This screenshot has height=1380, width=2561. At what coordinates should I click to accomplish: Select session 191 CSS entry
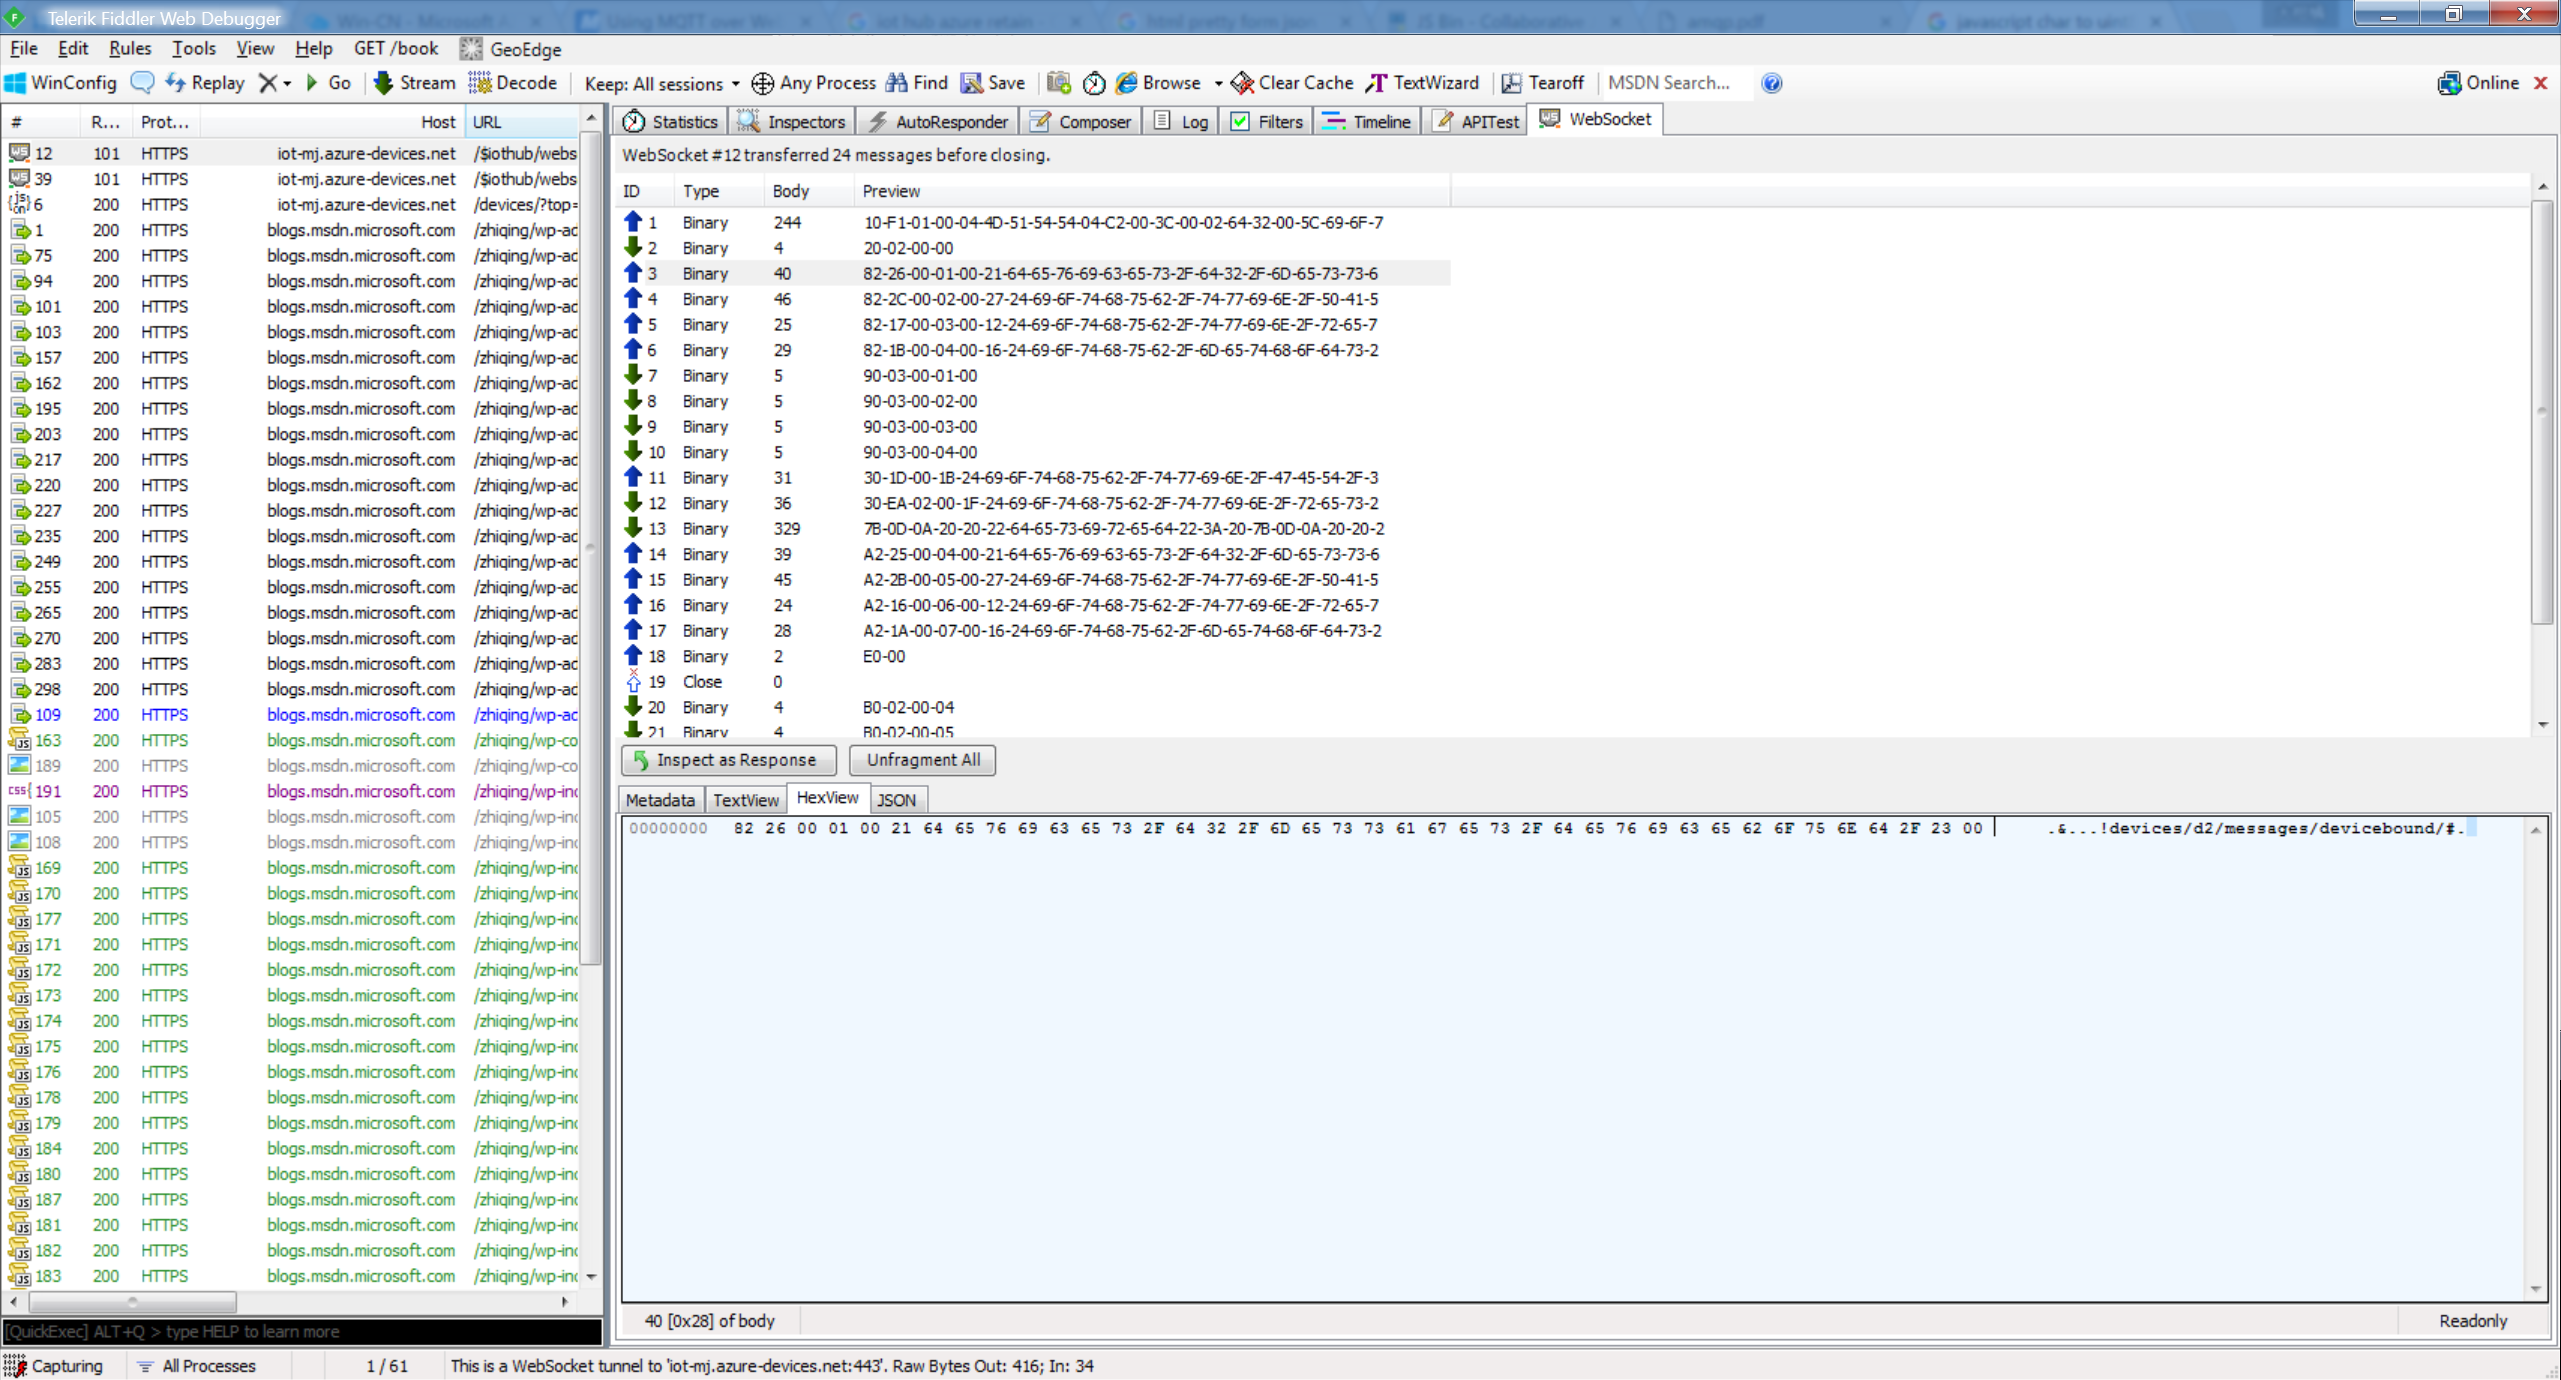292,791
